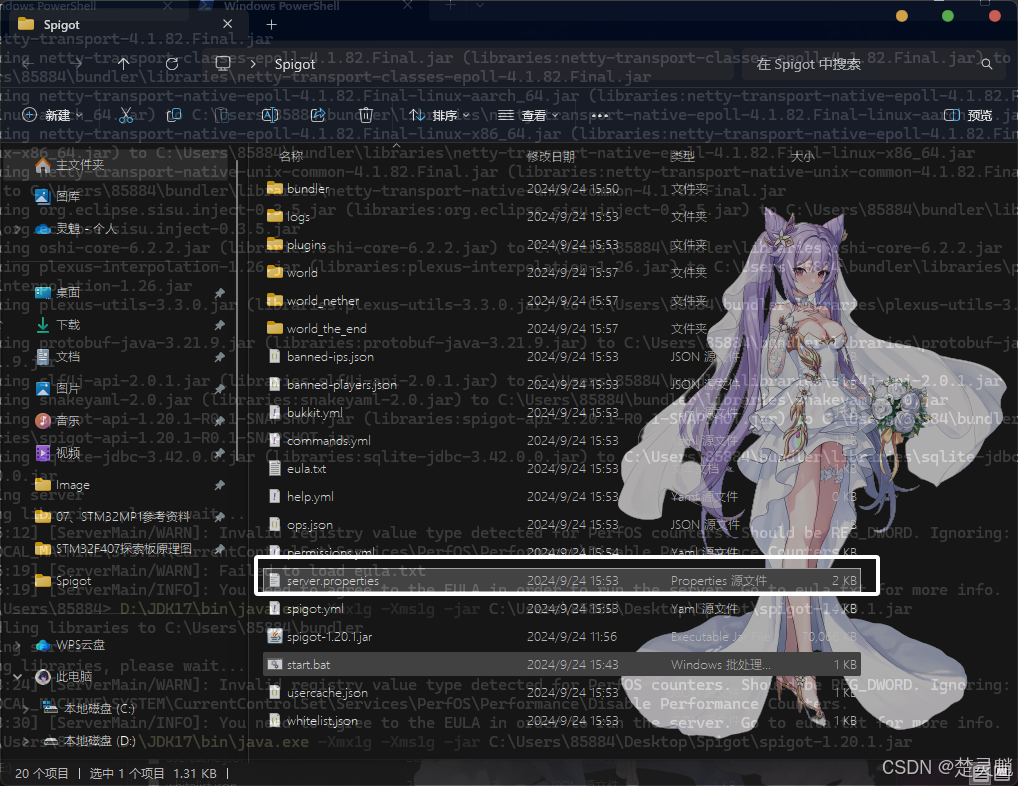Open Spigot folder in sidebar
Screen dimensions: 1018x786
(63, 581)
